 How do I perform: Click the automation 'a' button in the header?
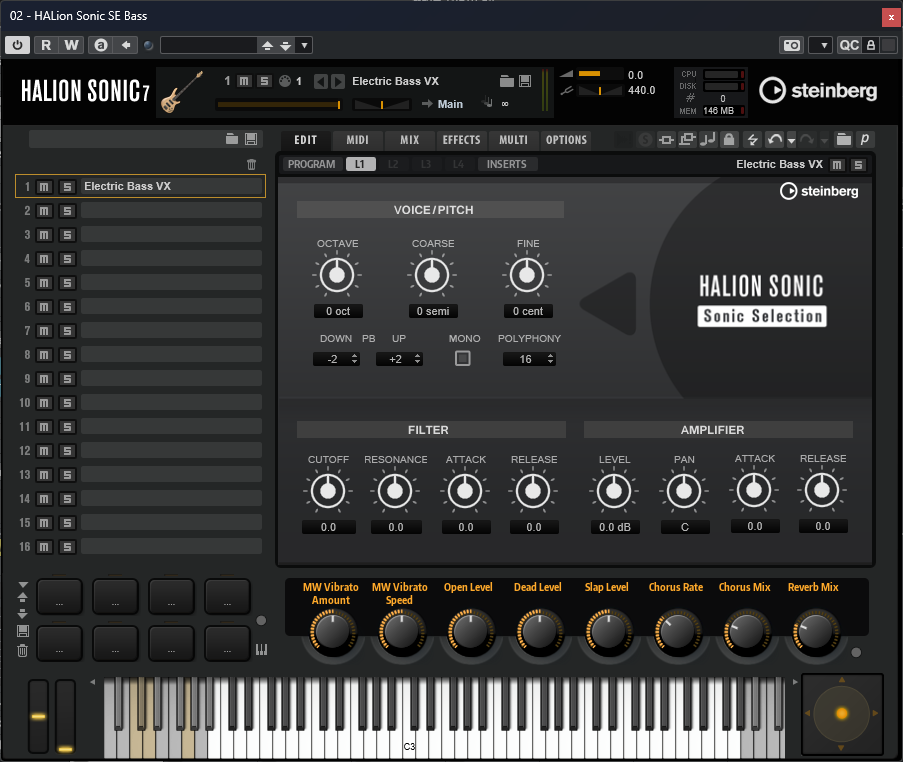101,45
